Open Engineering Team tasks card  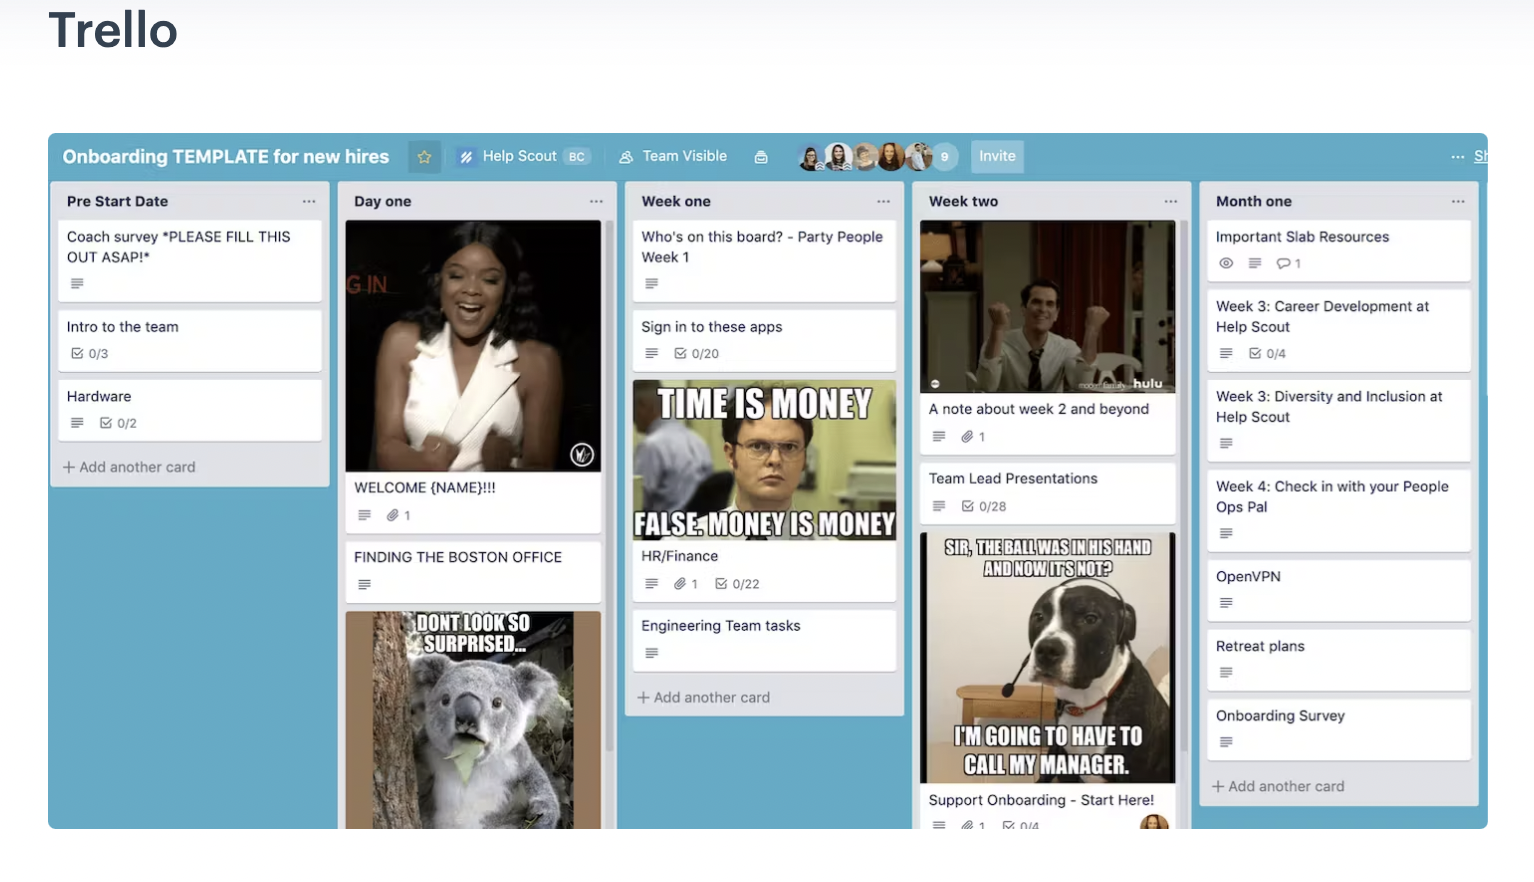[764, 640]
